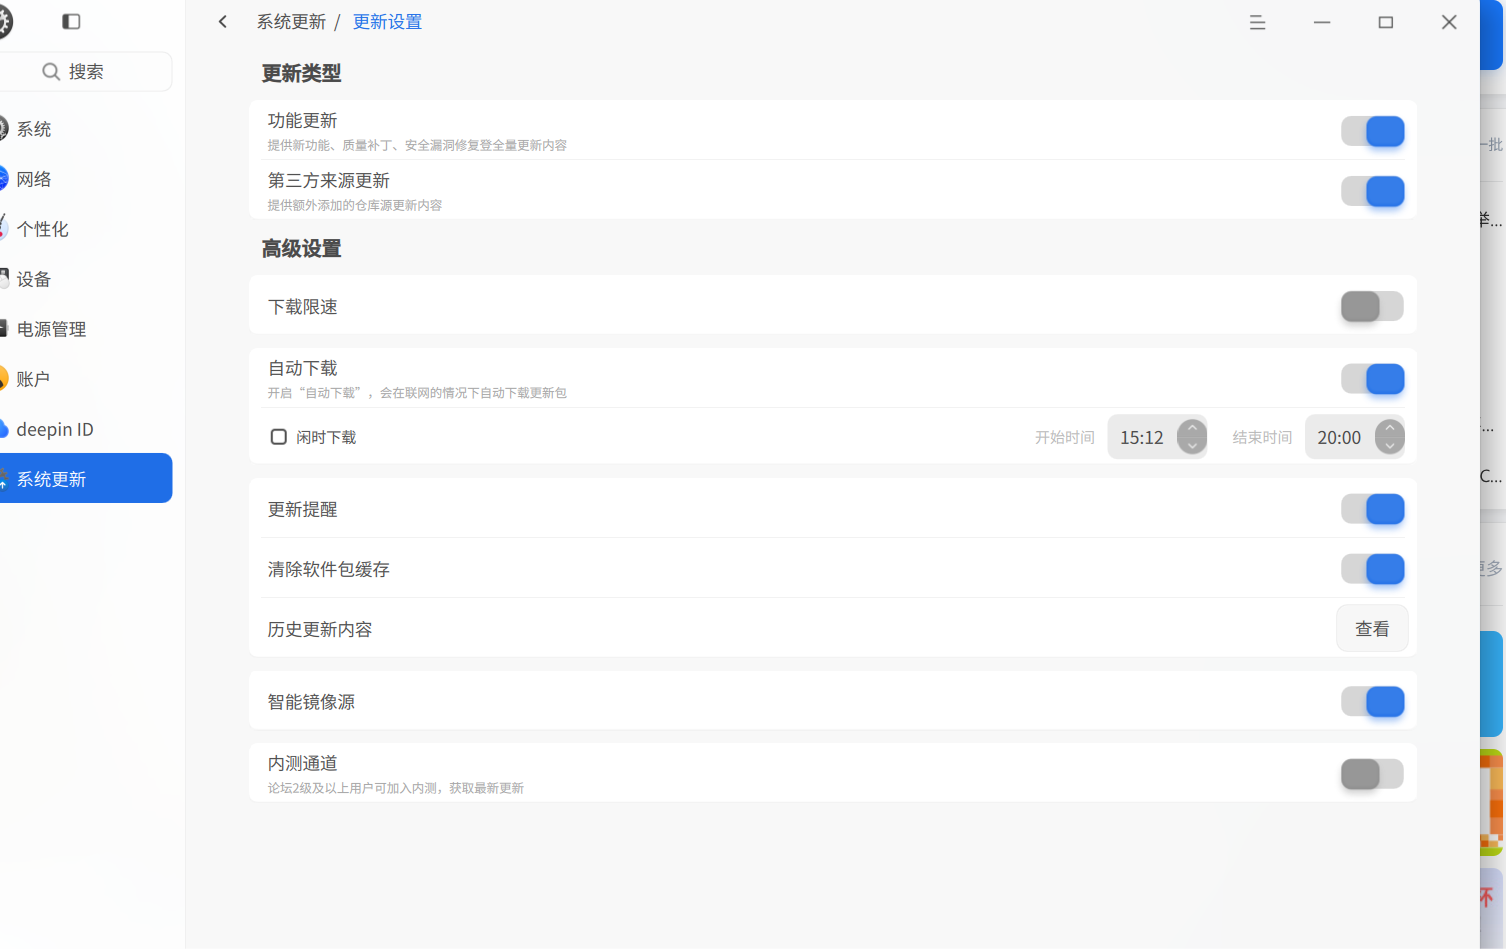The width and height of the screenshot is (1506, 949).
Task: Toggle 自动下载 switch
Action: click(1372, 379)
